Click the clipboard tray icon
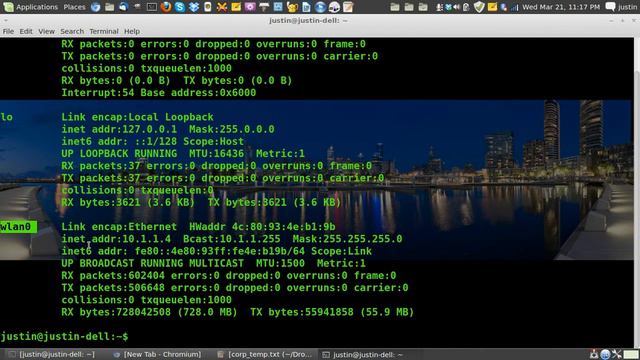Screen dimensions: 640x360 tap(466, 7)
